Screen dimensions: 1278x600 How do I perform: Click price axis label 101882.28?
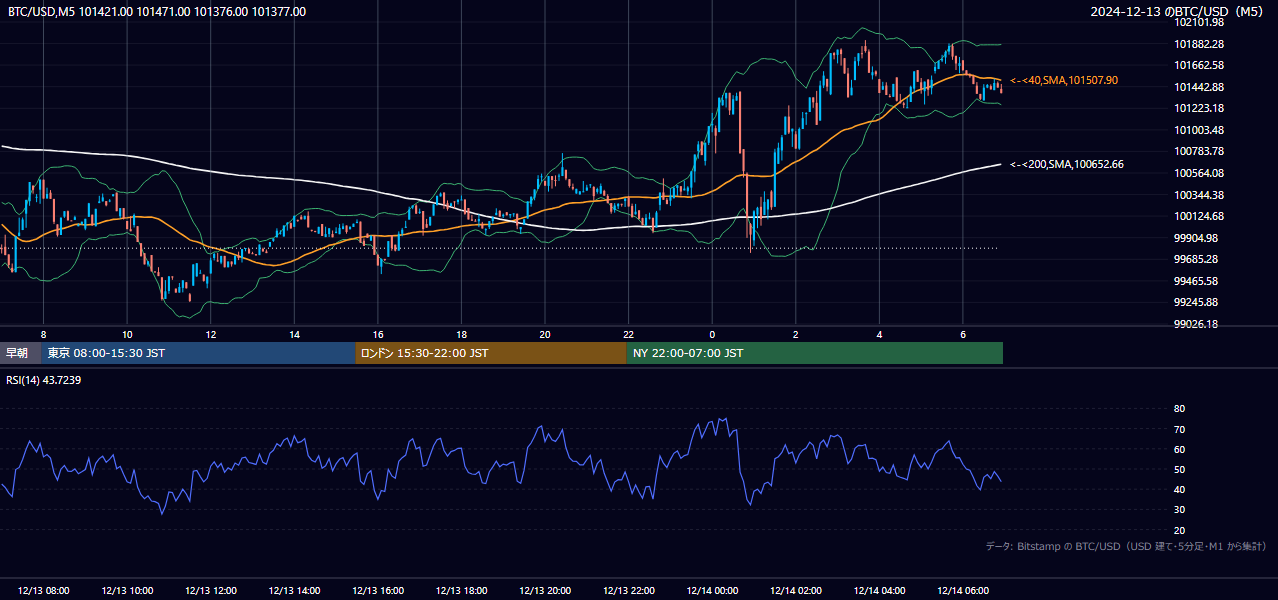(x=1200, y=44)
